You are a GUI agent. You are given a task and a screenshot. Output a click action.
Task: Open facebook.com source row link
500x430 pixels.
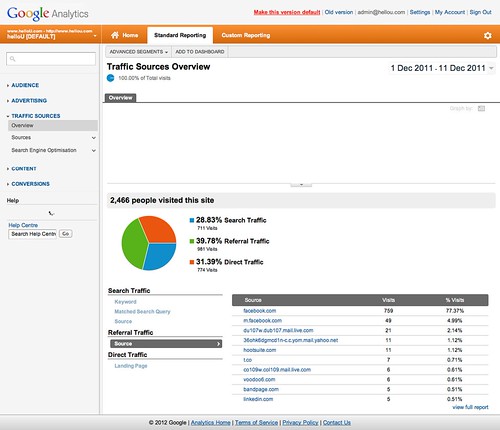coord(260,311)
